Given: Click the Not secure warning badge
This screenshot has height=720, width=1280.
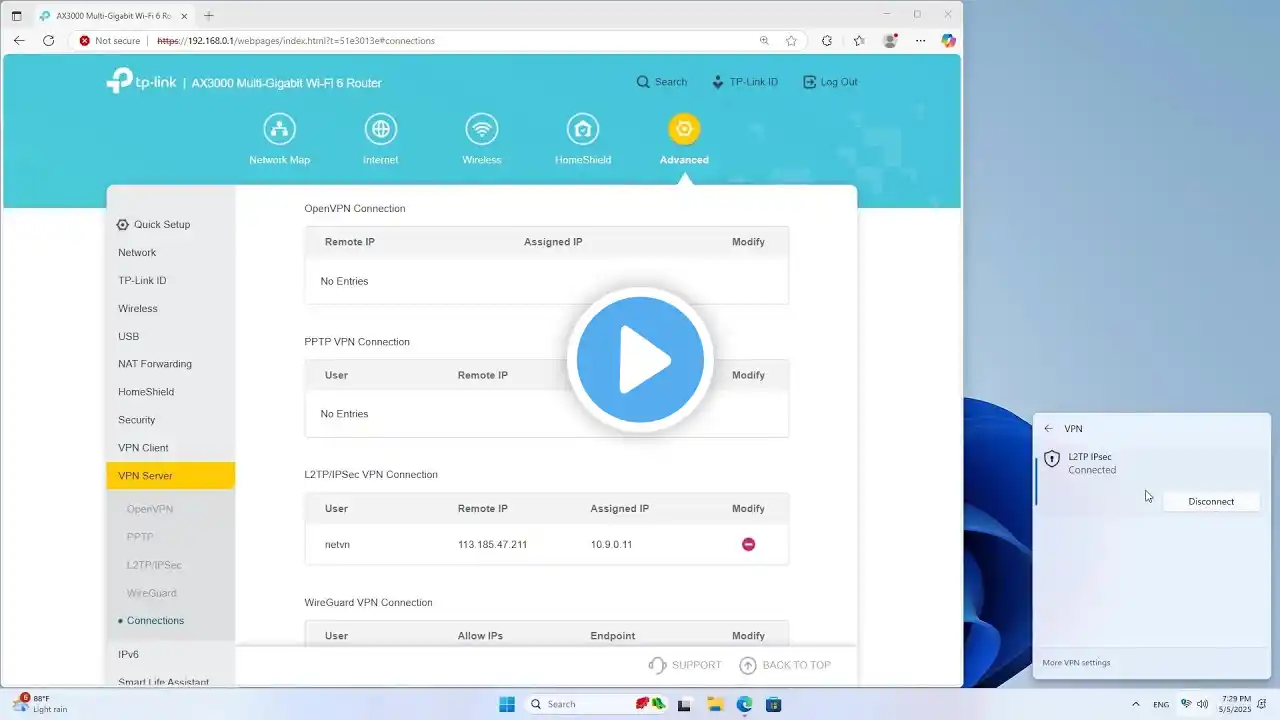Looking at the screenshot, I should (110, 41).
